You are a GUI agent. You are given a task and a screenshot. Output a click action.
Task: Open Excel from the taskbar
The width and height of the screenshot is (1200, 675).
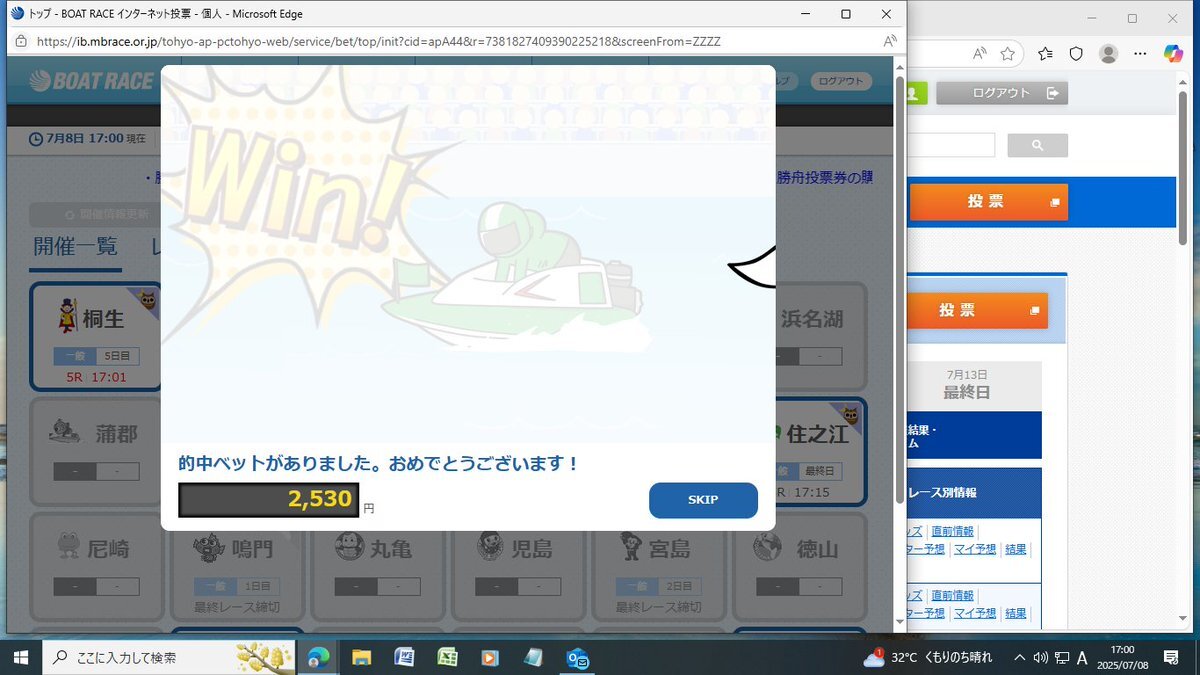pyautogui.click(x=447, y=657)
